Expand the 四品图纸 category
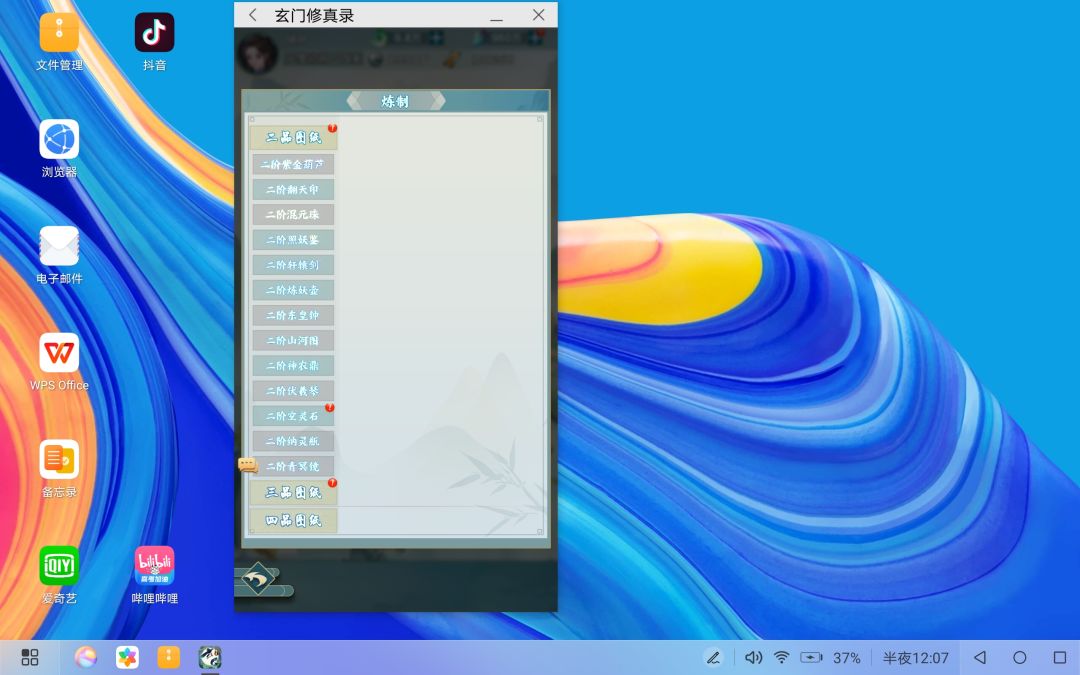1080x675 pixels. pos(293,520)
